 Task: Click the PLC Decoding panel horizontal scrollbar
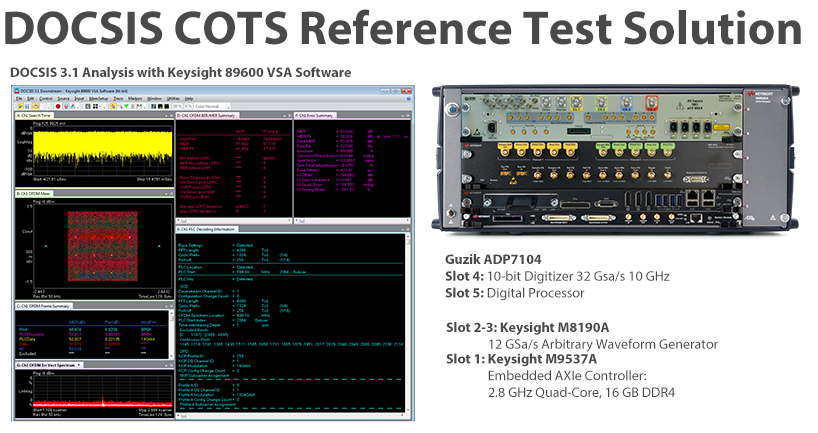[x=290, y=416]
